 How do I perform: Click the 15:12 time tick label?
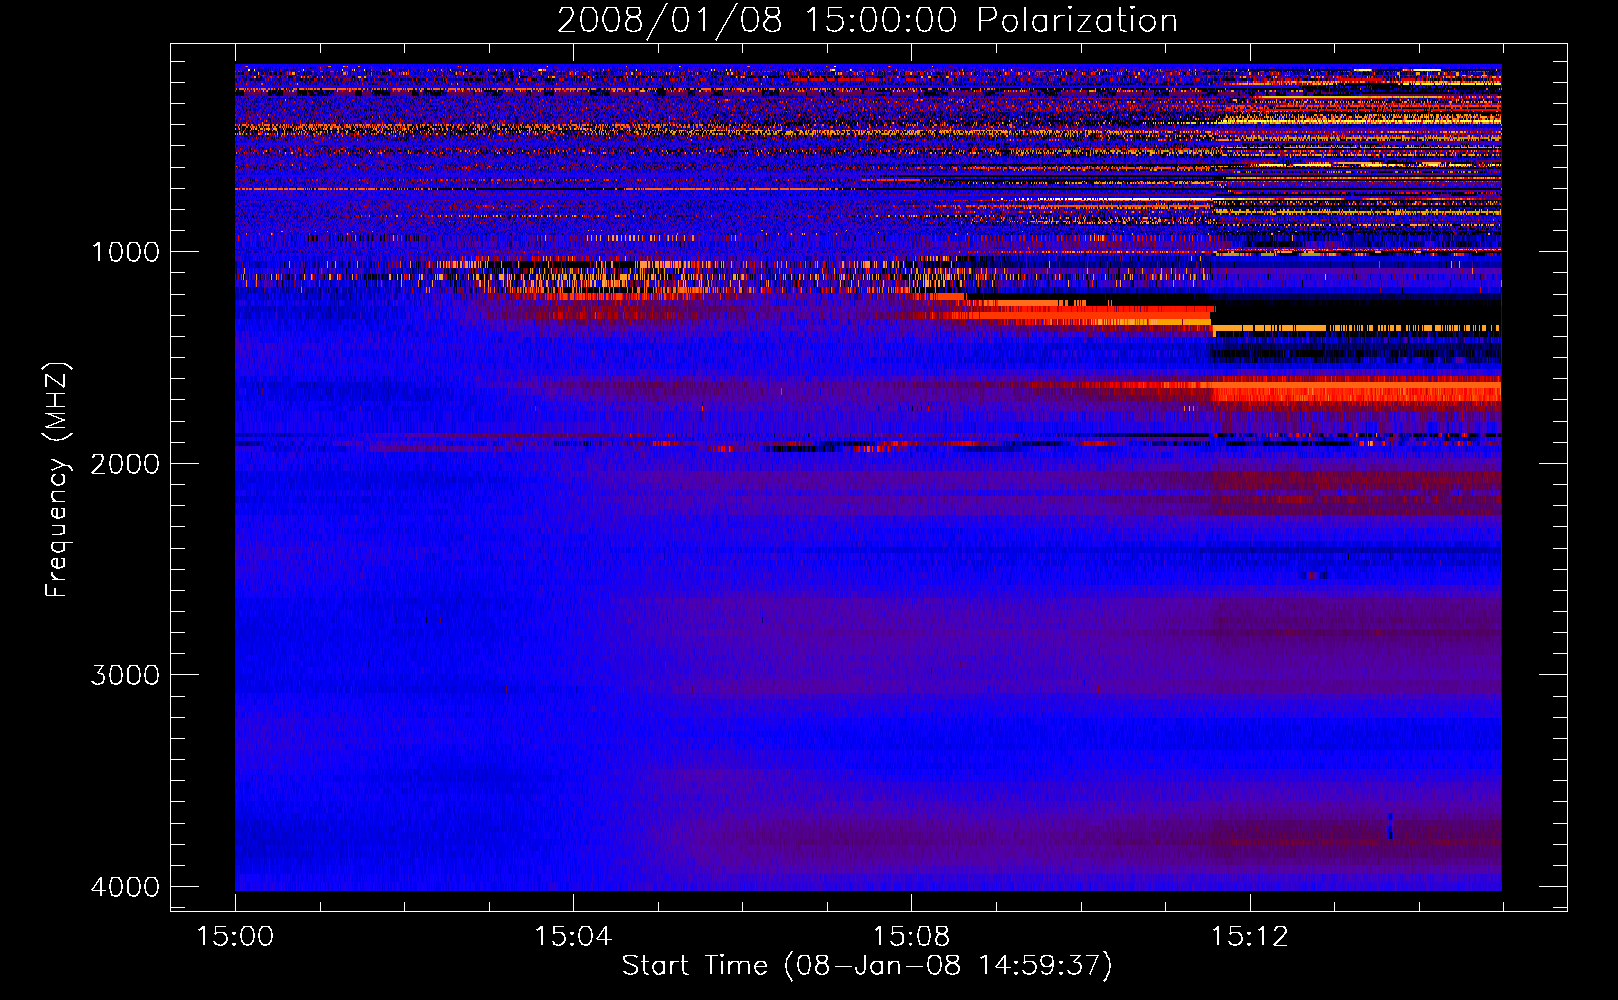click(x=1249, y=937)
